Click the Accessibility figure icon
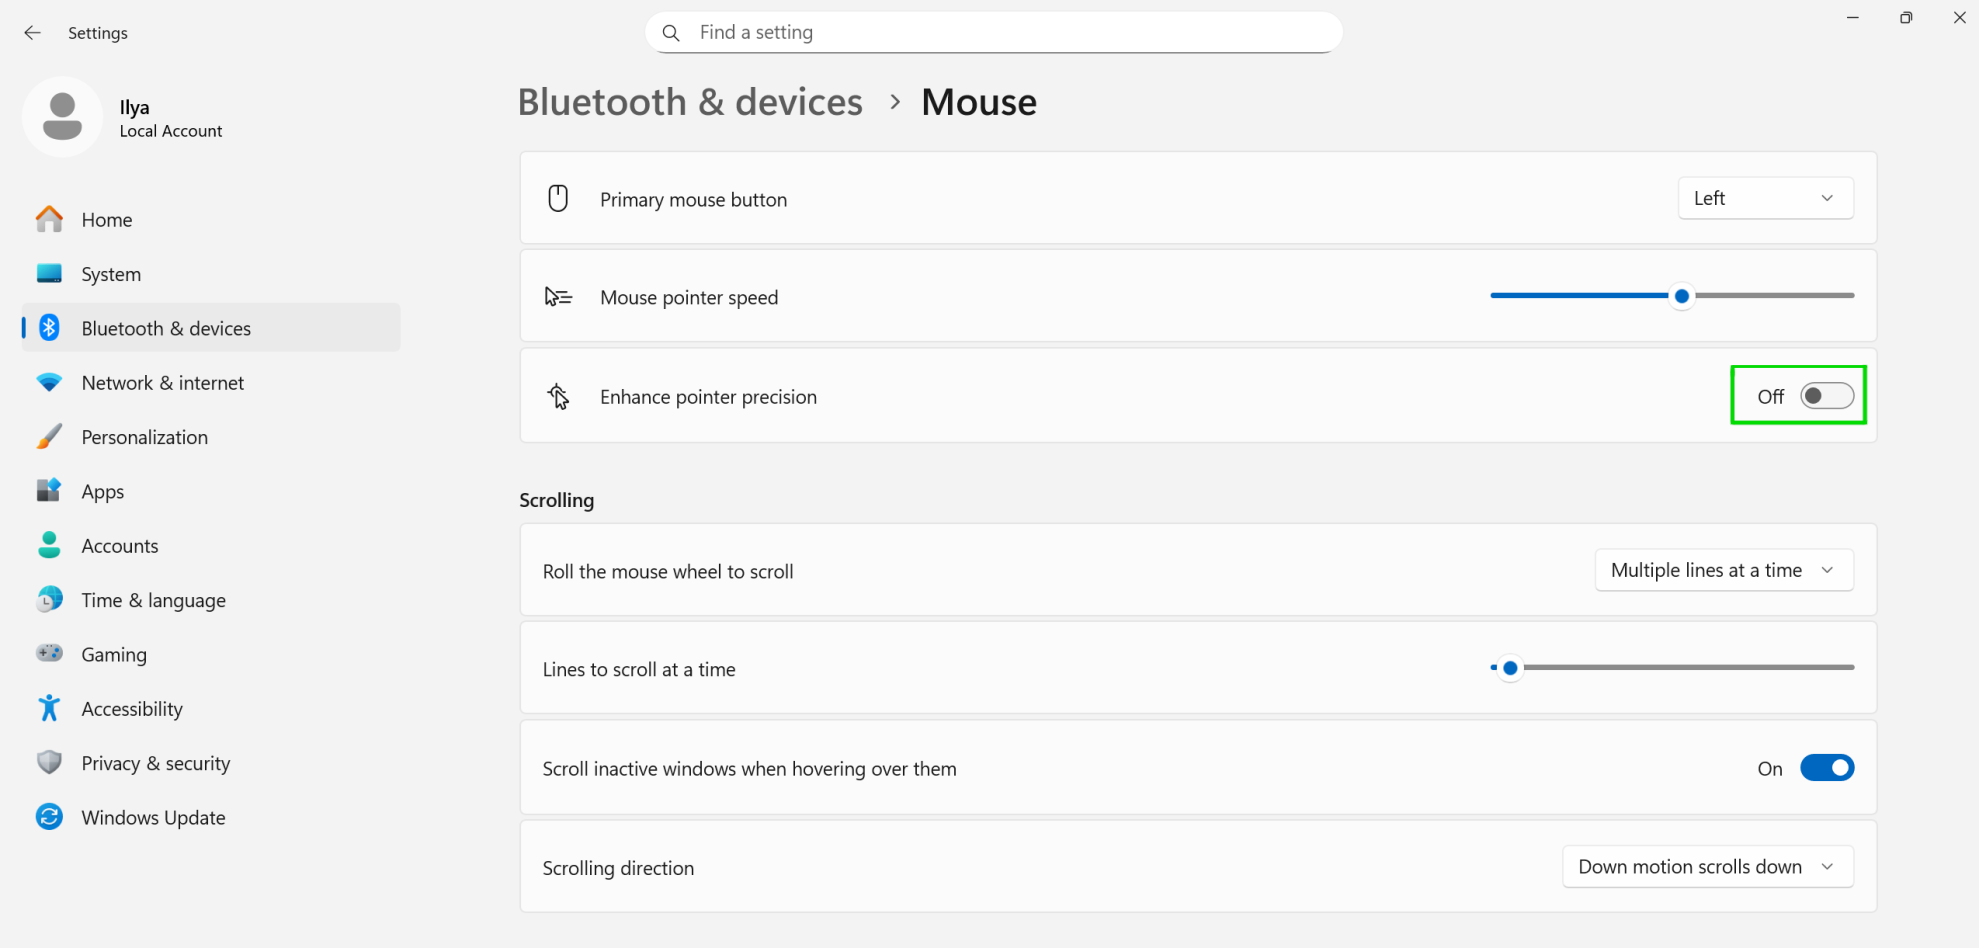This screenshot has height=948, width=1979. [49, 708]
